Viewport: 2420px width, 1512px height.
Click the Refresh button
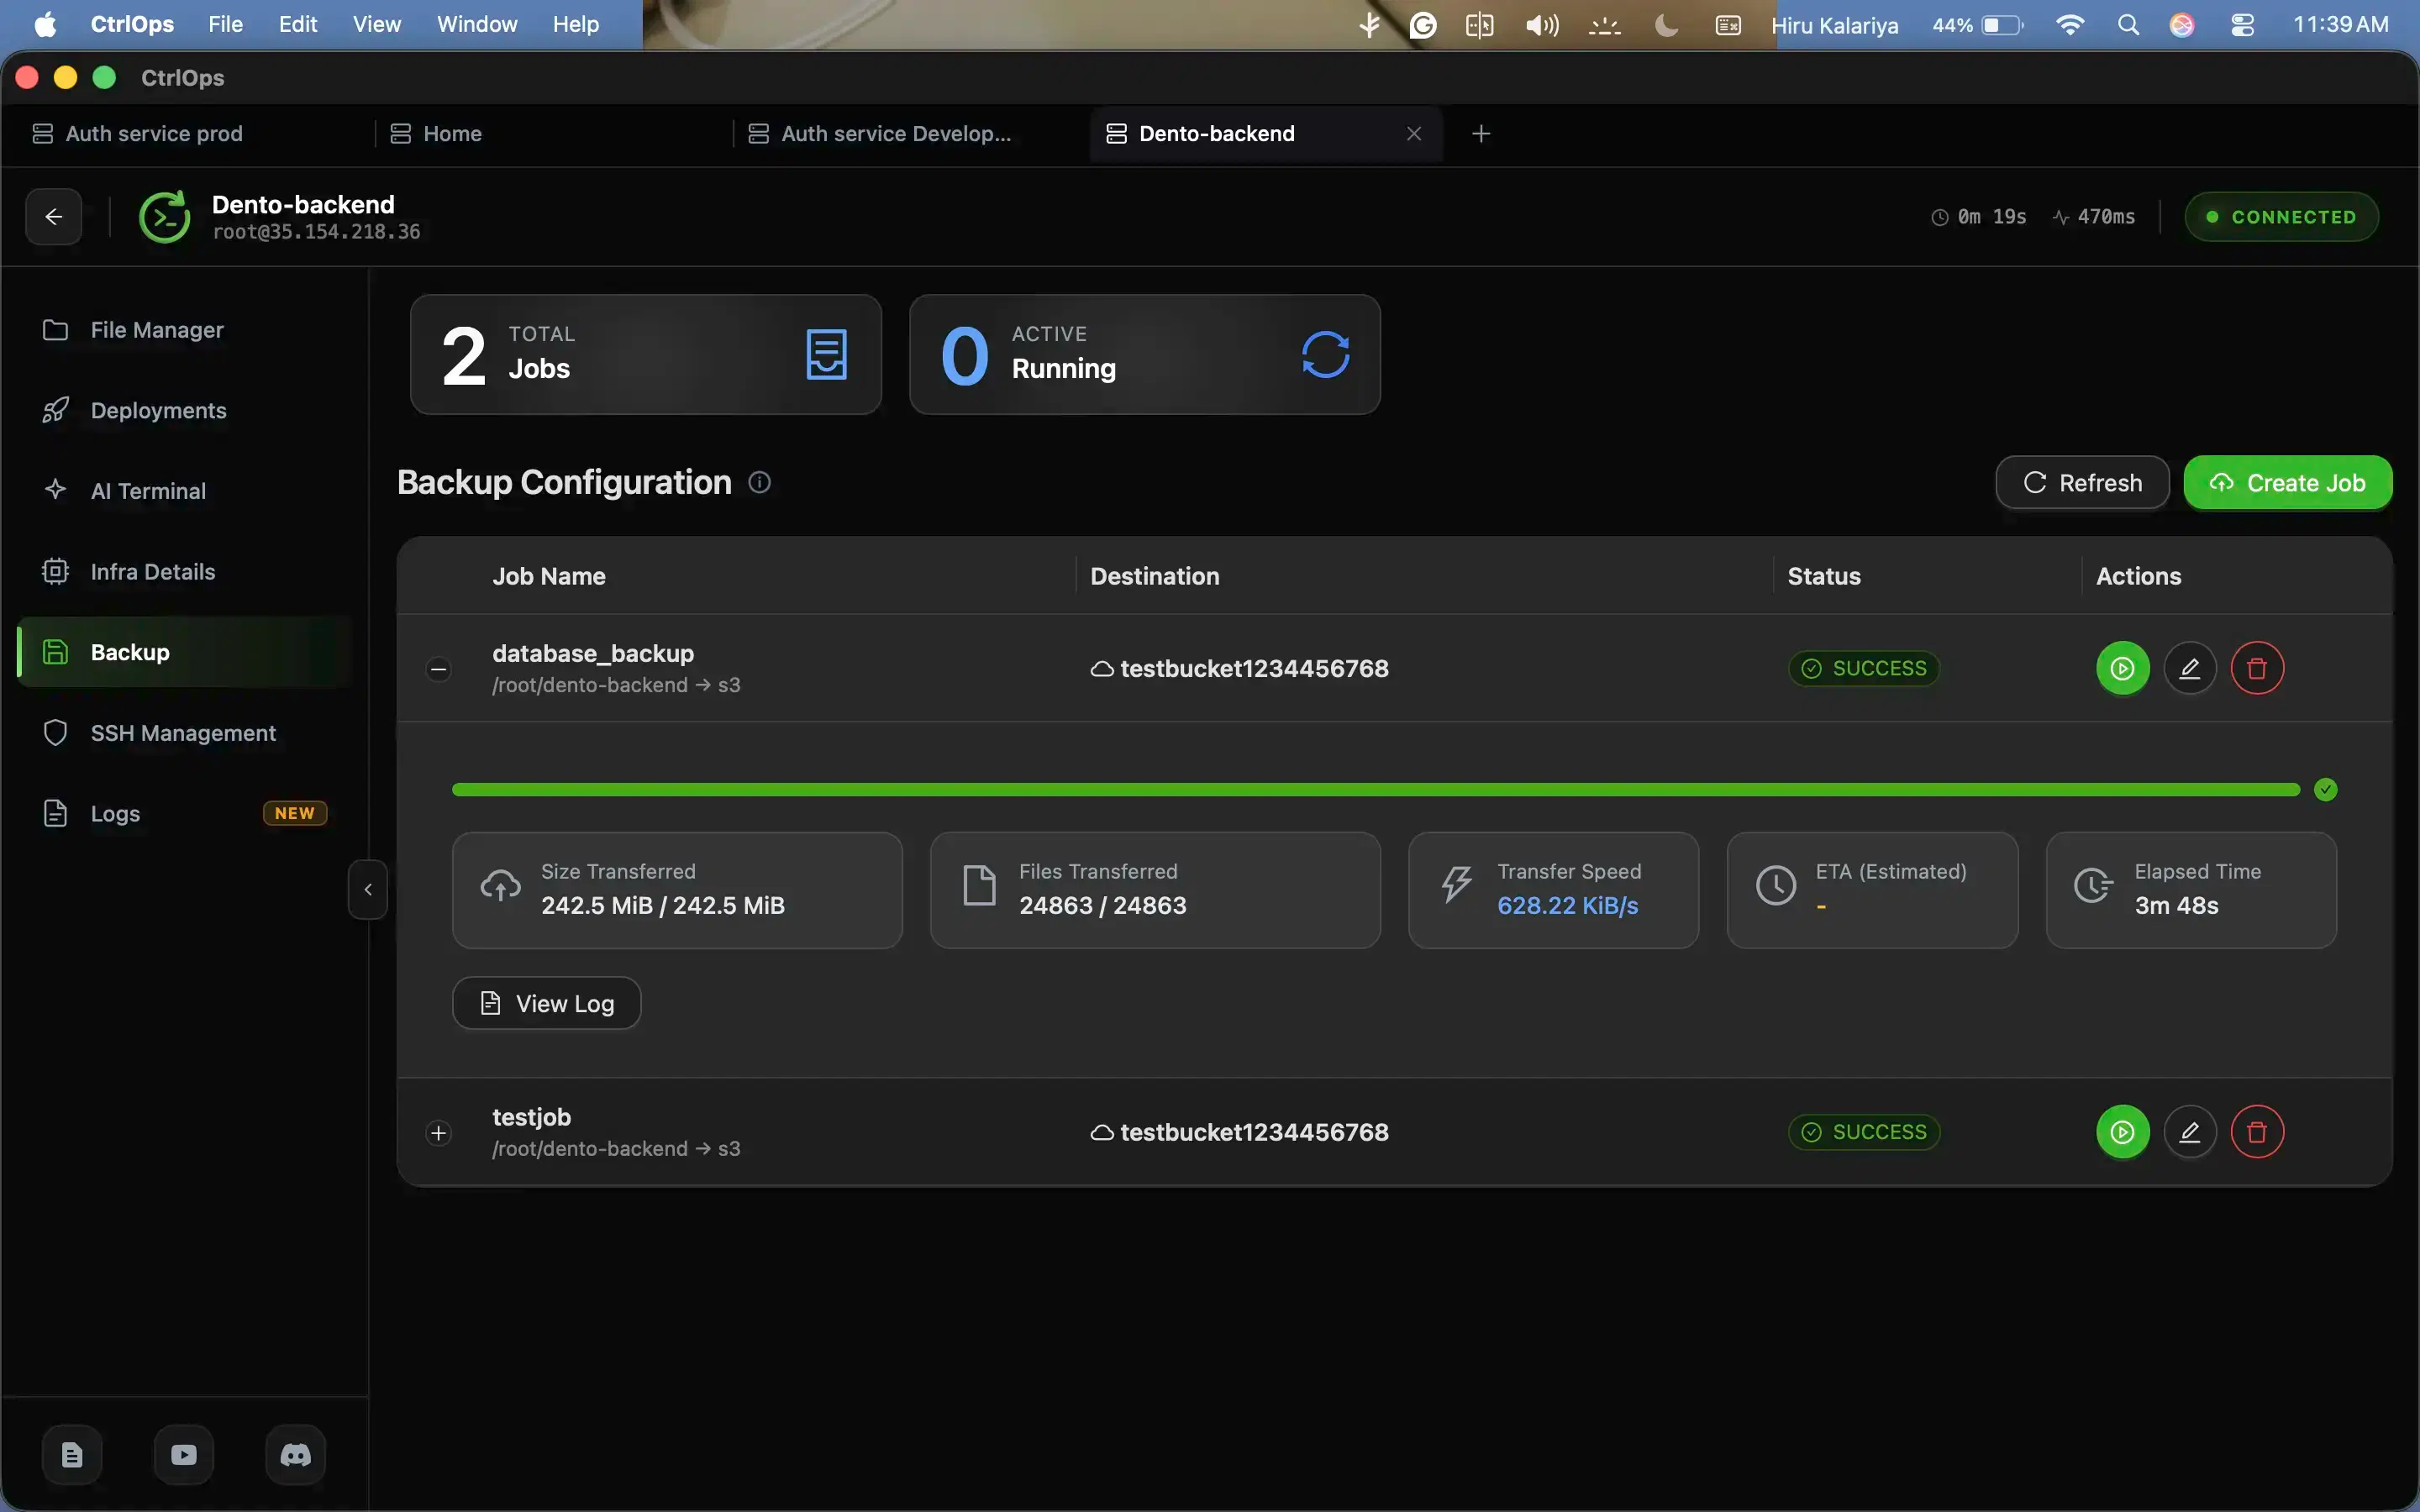click(x=2082, y=483)
